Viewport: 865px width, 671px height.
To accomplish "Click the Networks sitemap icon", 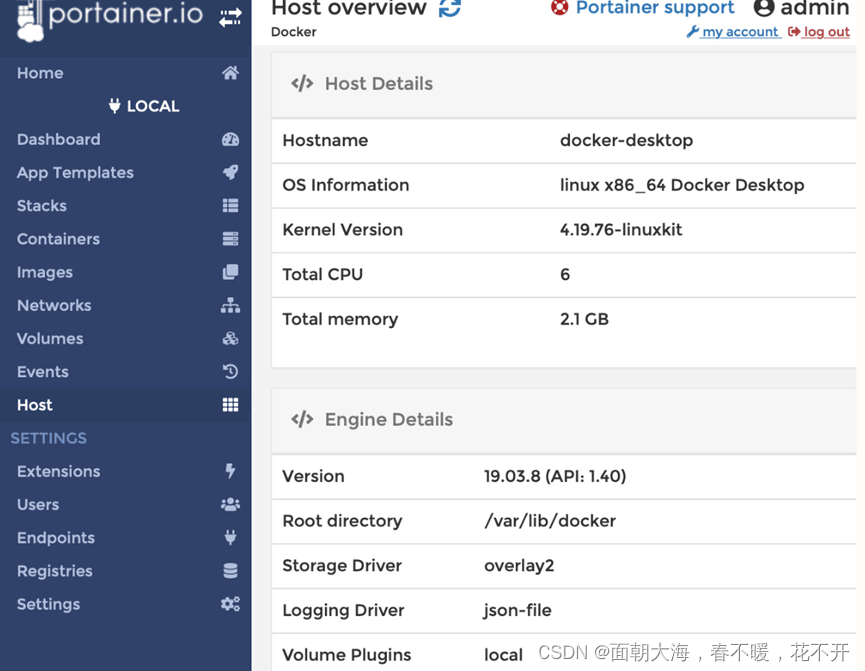I will coord(230,305).
